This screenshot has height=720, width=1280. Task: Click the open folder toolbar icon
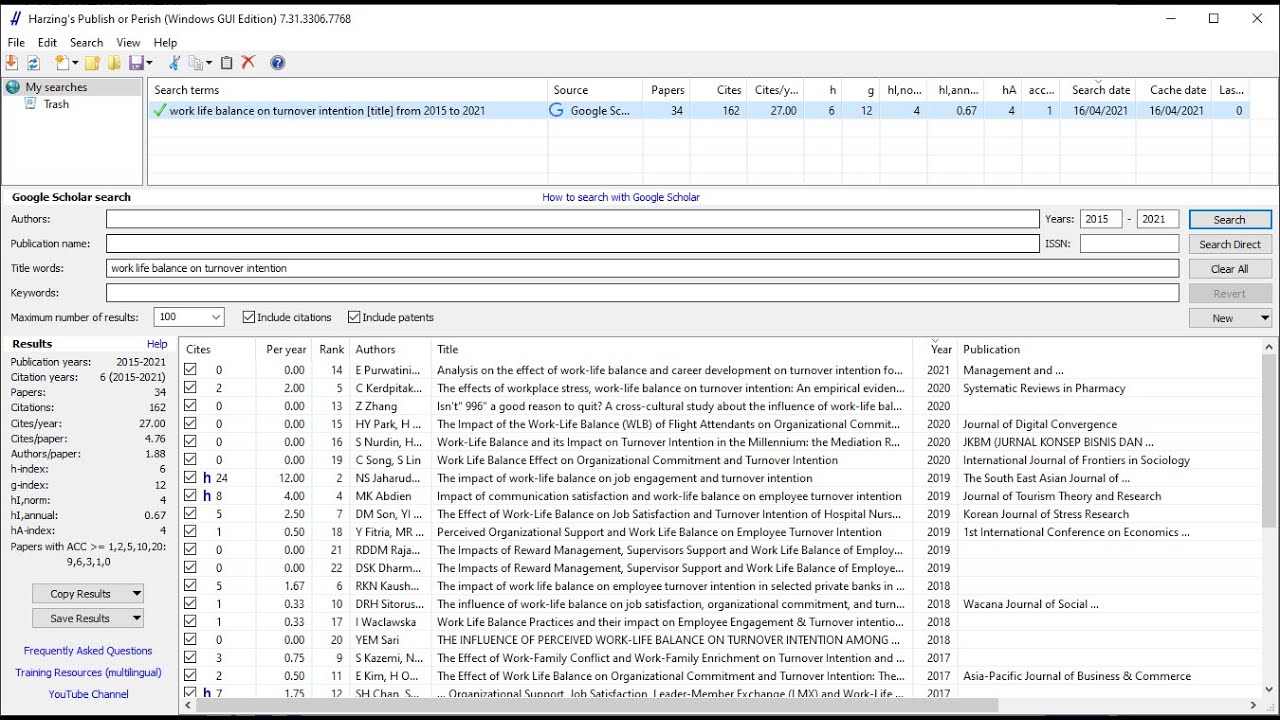click(x=114, y=63)
